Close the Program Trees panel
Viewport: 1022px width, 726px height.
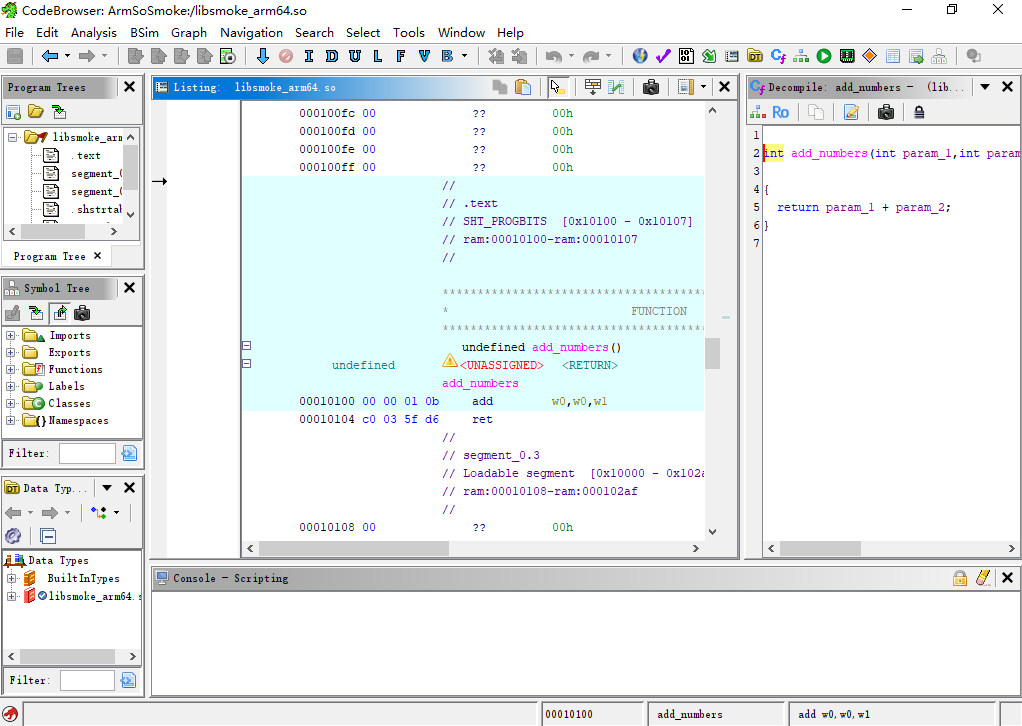(x=130, y=87)
